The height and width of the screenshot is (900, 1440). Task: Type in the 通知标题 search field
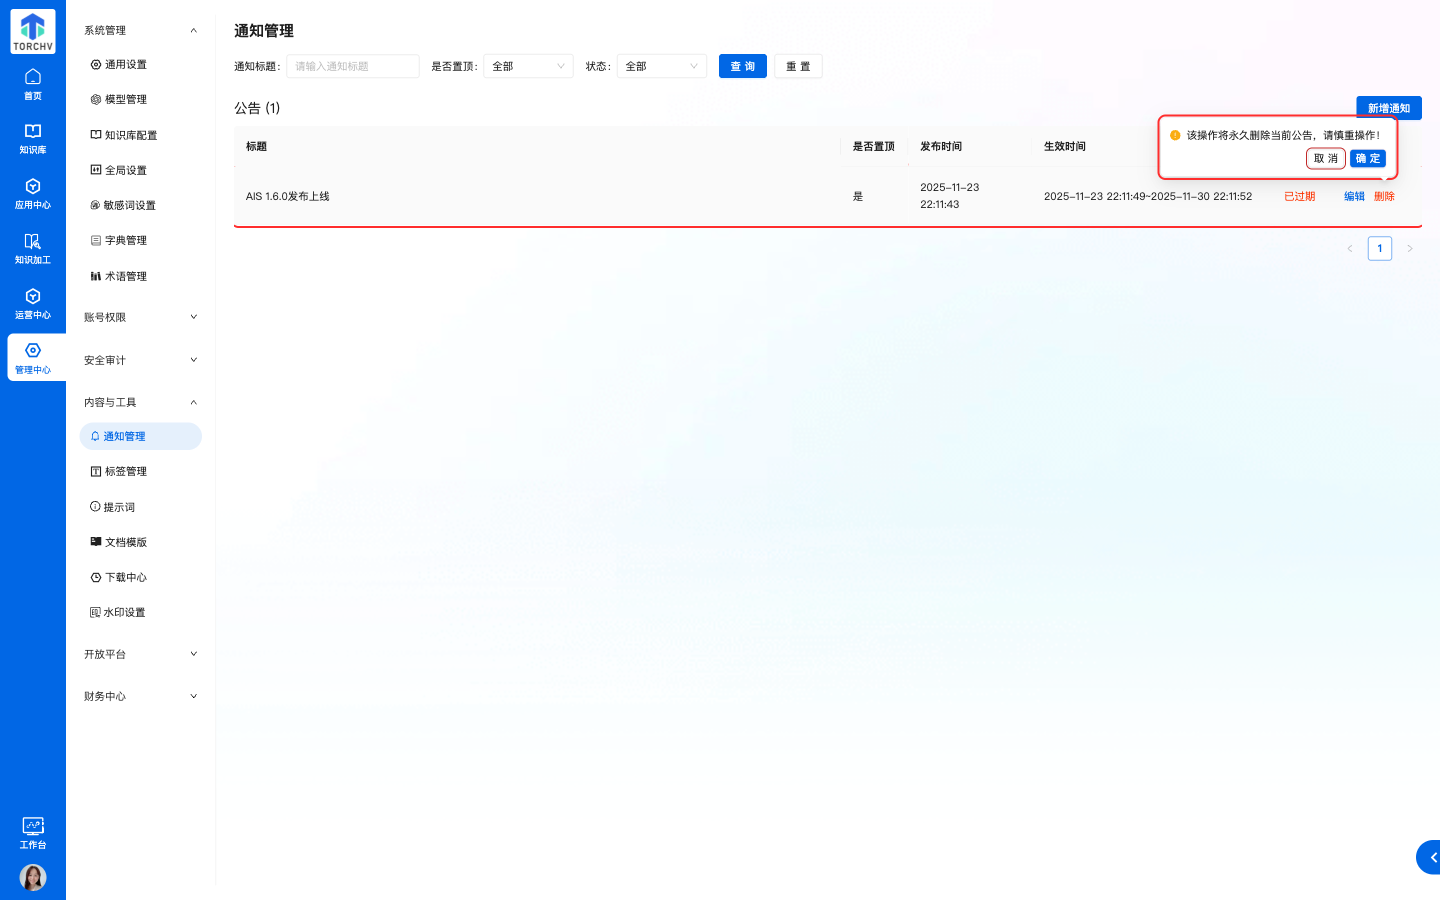[x=352, y=66]
